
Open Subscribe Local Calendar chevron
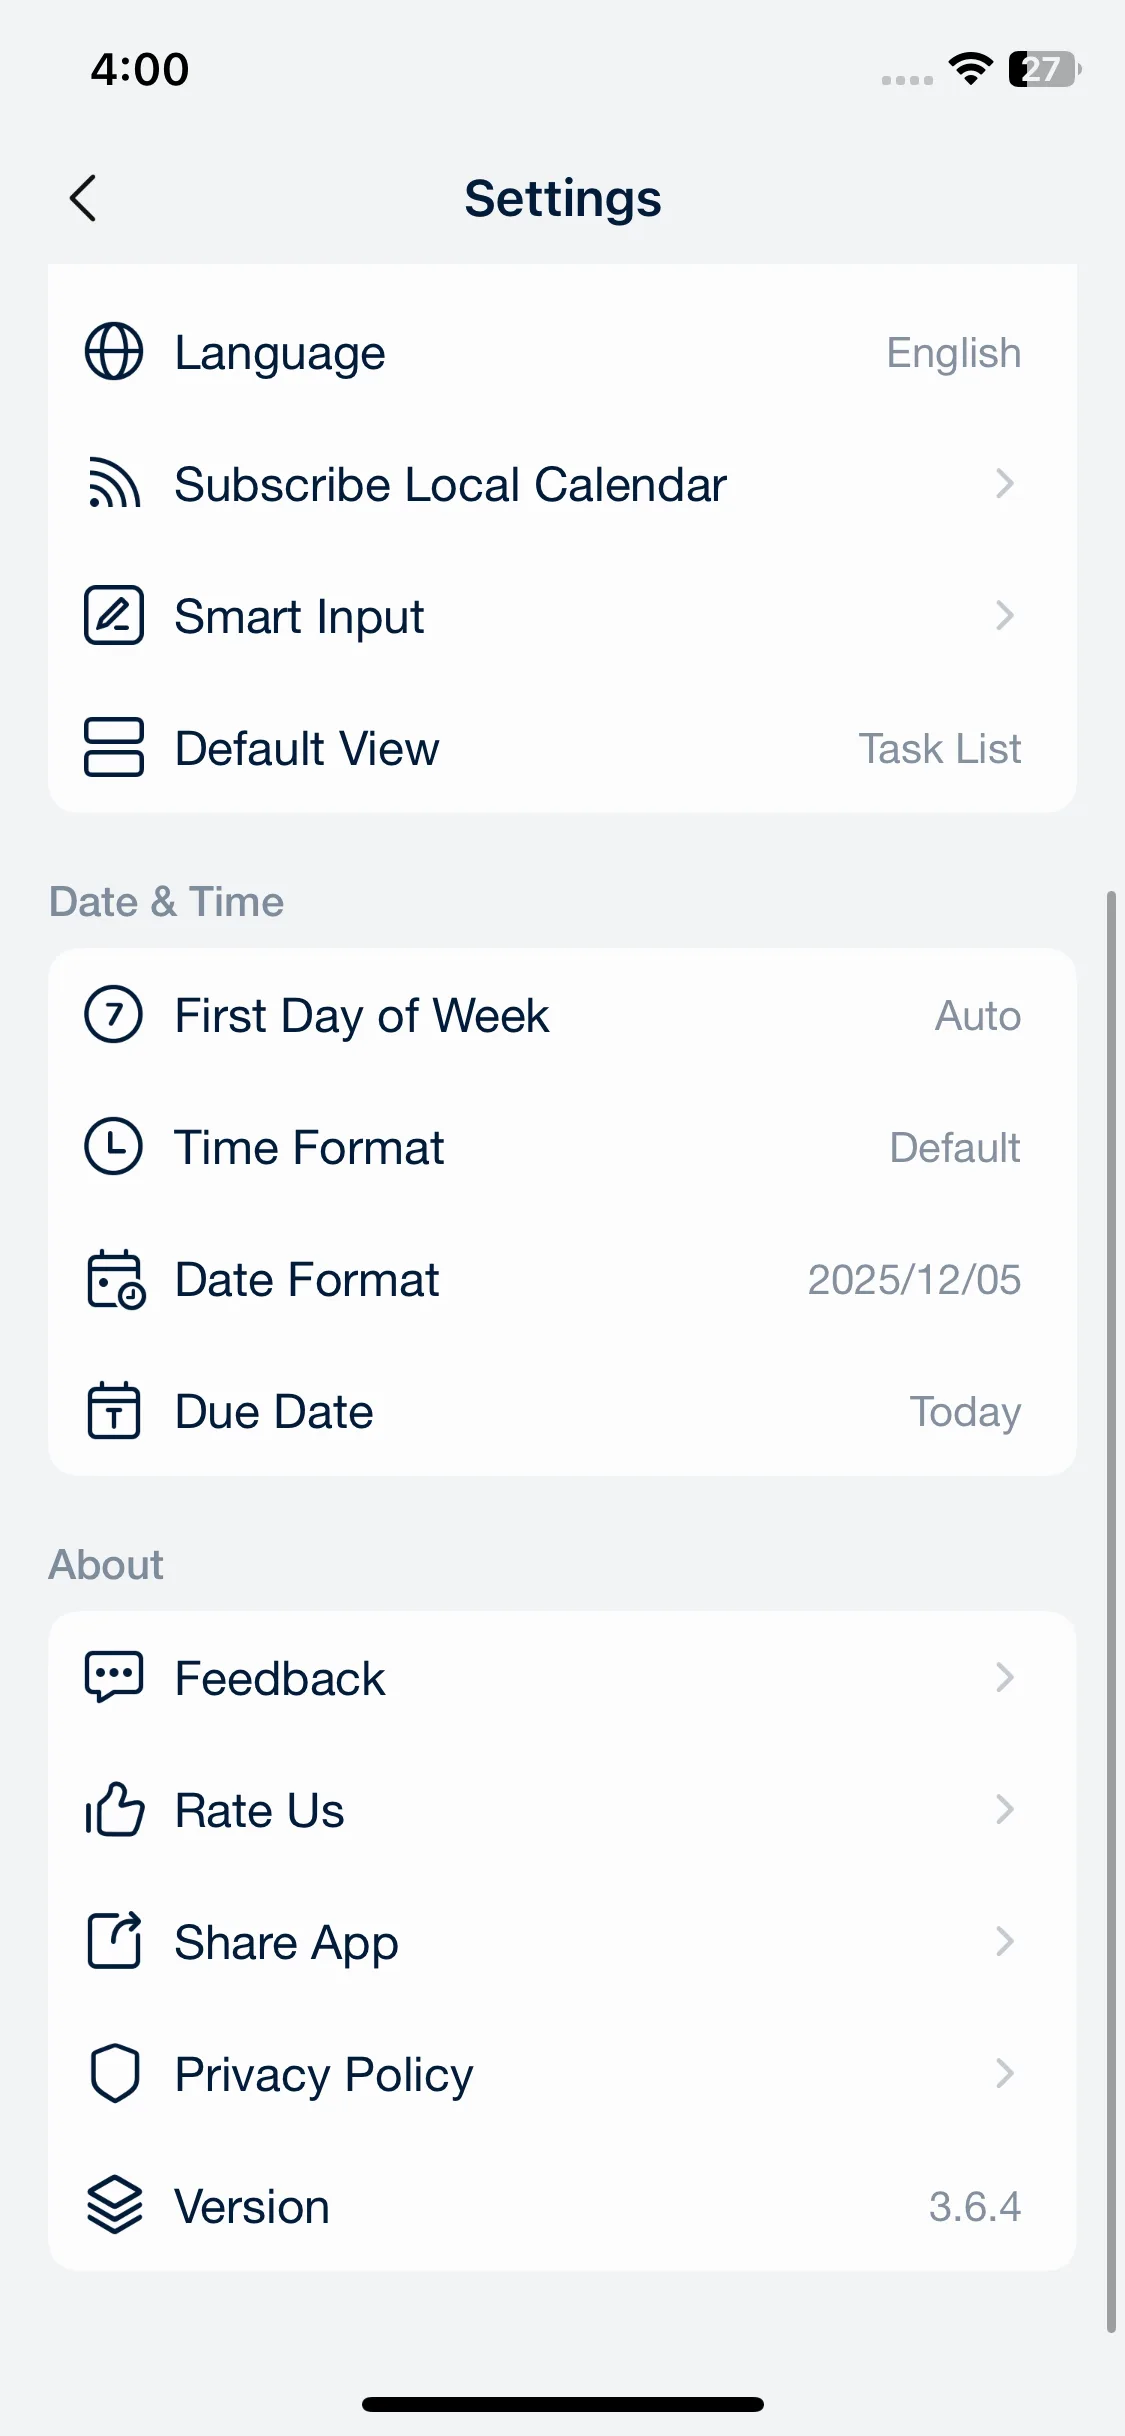coord(1004,484)
